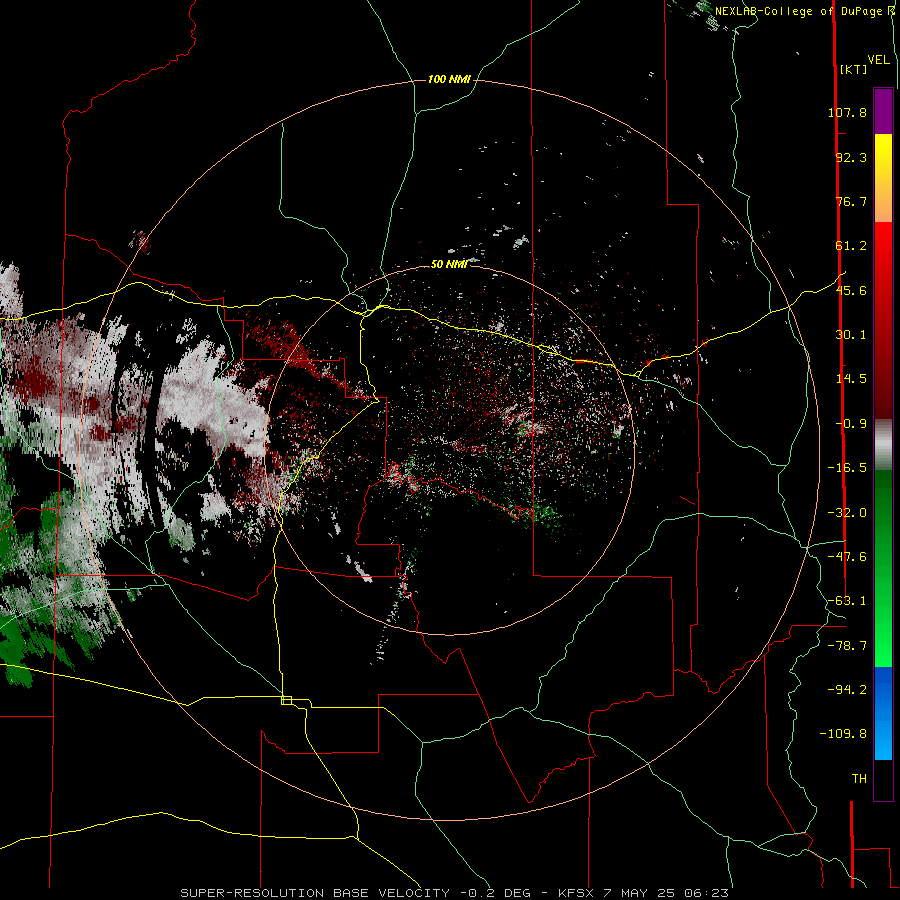Click the 14.5 value on velocity scale
900x900 pixels.
tap(851, 379)
